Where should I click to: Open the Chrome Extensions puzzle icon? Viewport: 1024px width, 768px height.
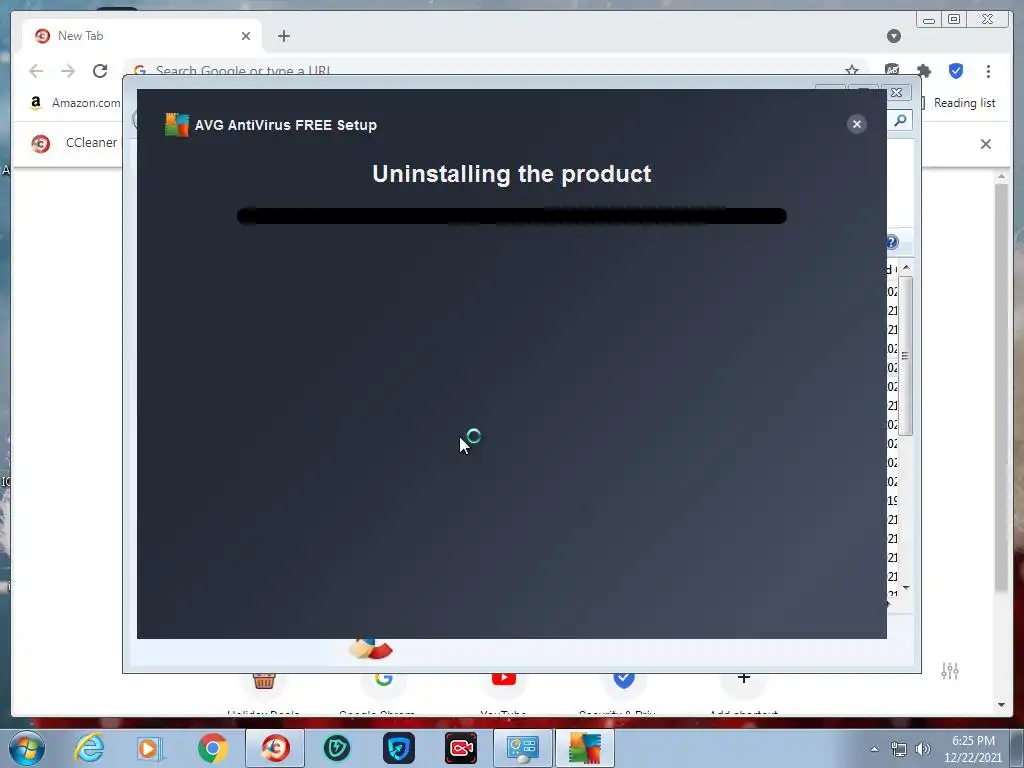(x=923, y=71)
